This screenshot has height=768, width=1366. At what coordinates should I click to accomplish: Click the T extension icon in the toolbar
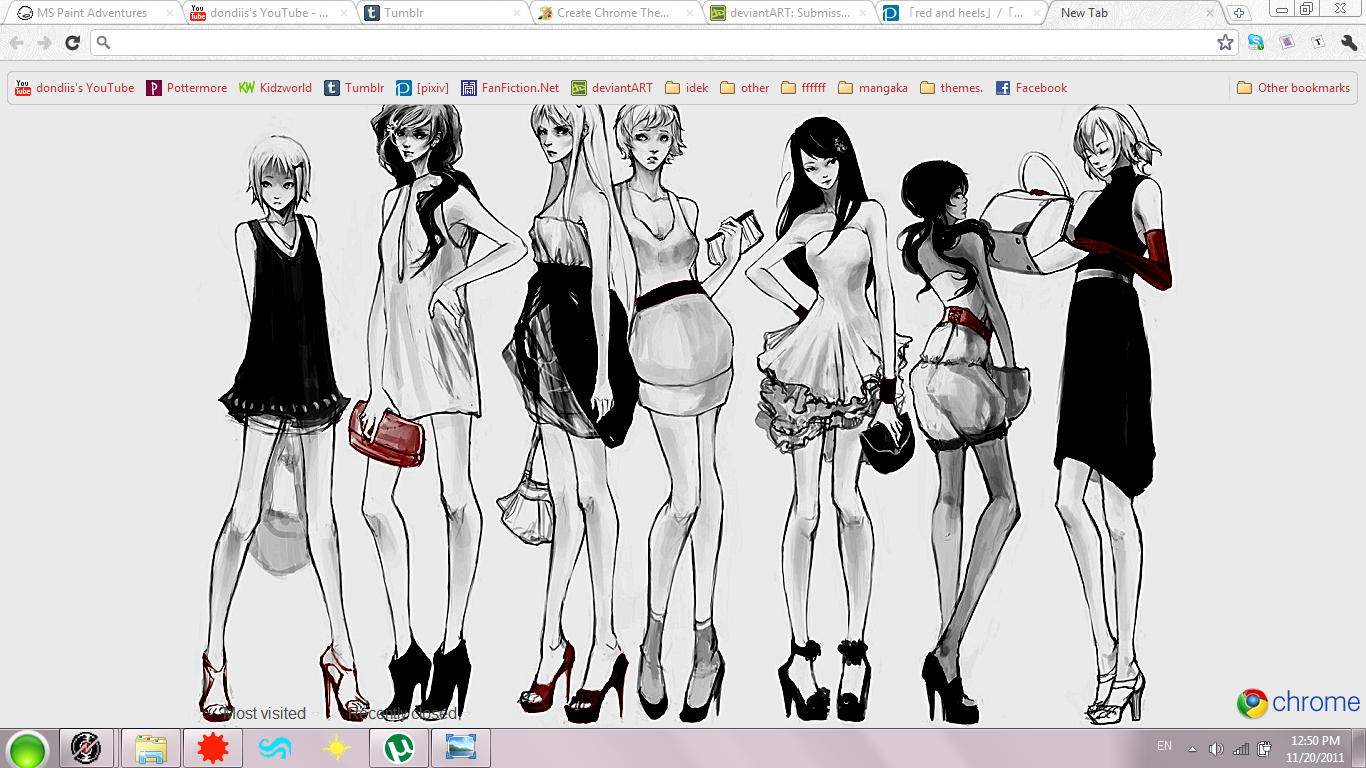[x=1318, y=43]
